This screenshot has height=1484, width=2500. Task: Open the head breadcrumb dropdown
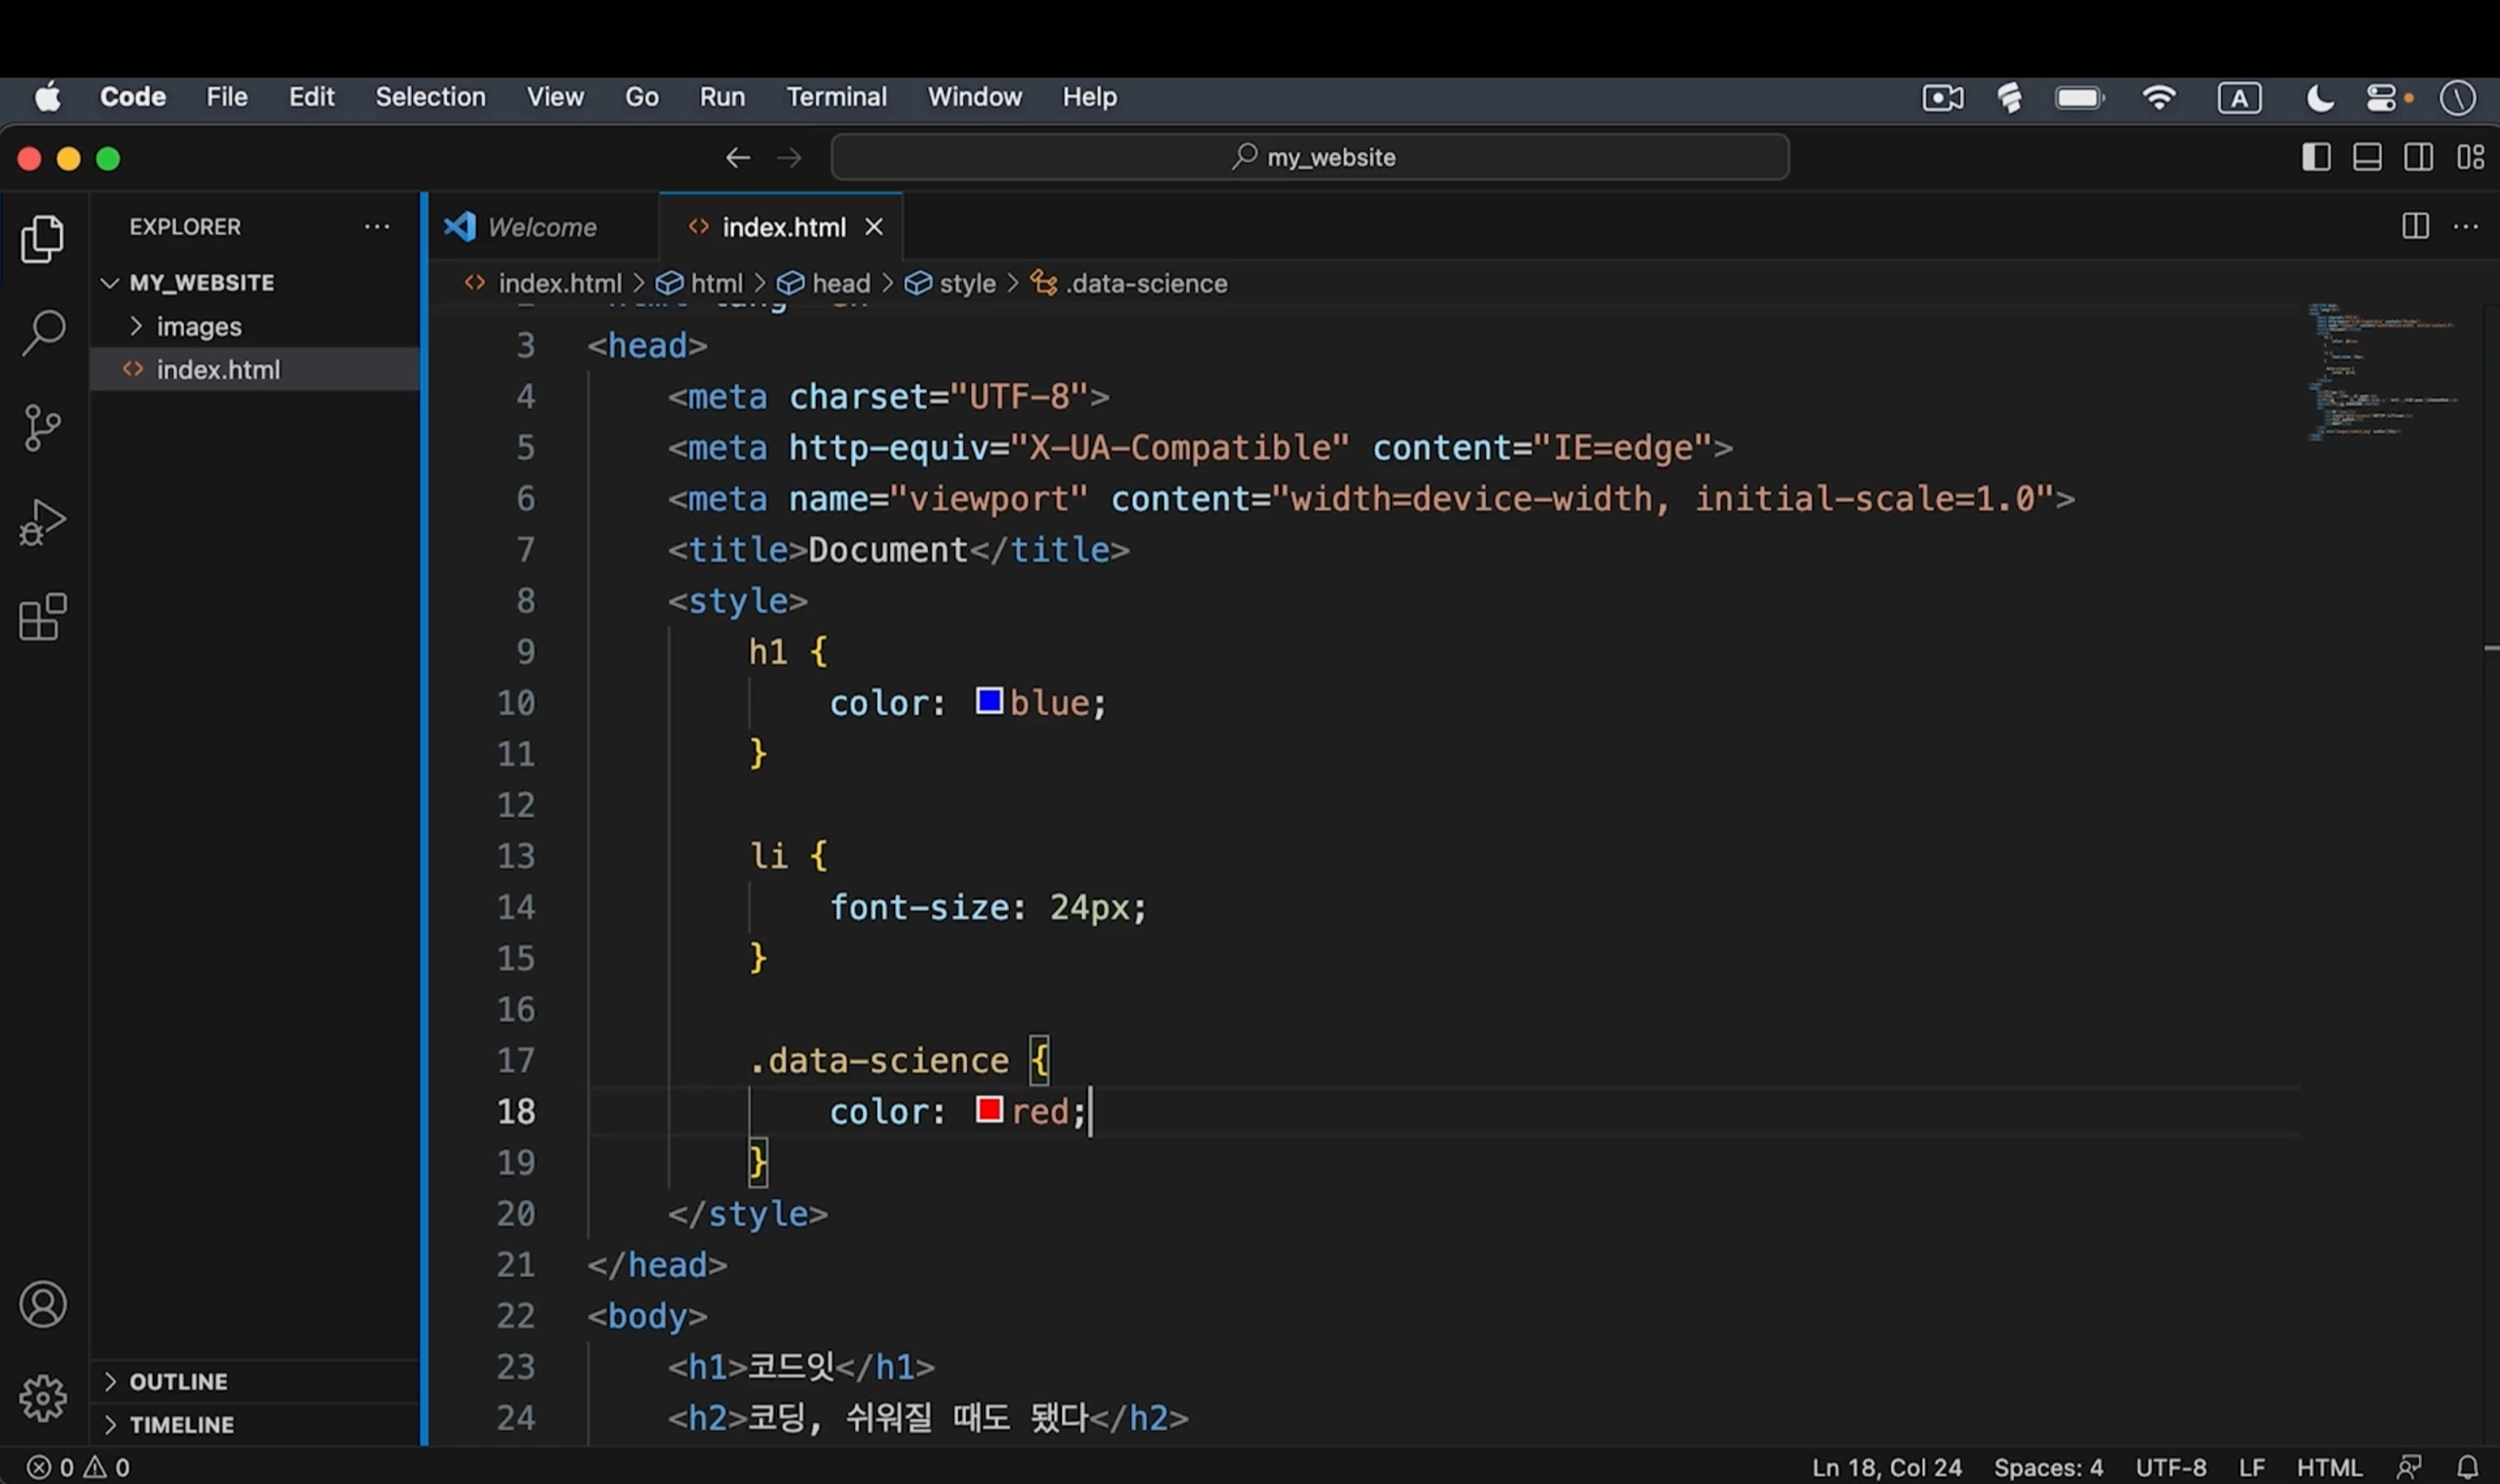(x=824, y=284)
